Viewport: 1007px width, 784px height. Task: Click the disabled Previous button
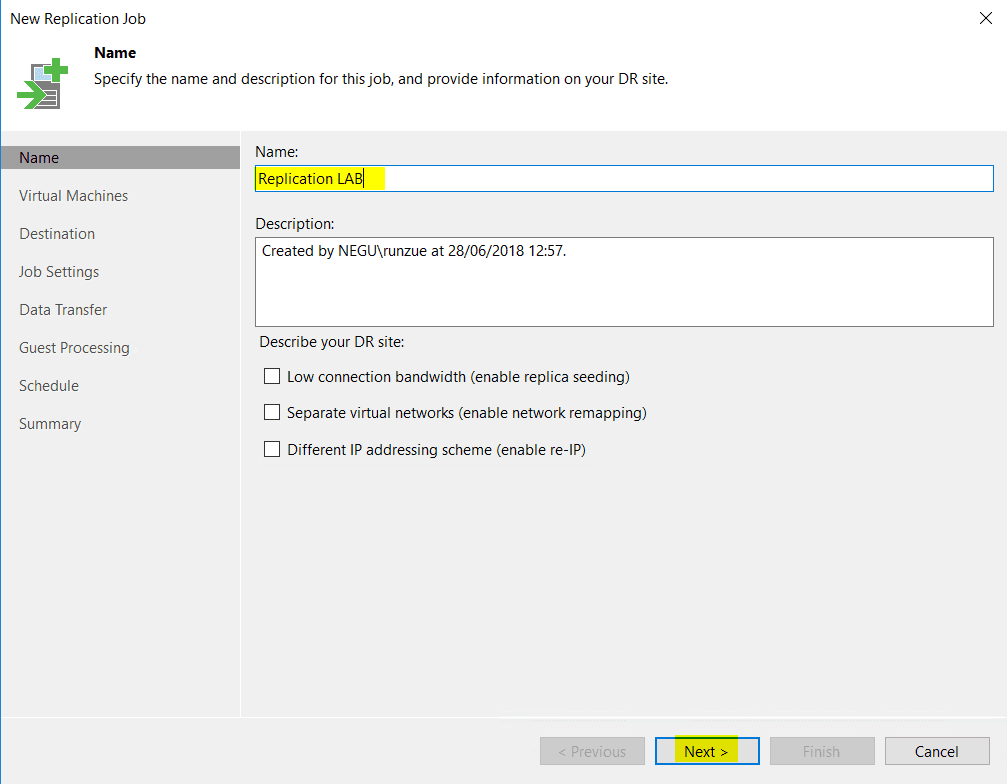point(592,751)
